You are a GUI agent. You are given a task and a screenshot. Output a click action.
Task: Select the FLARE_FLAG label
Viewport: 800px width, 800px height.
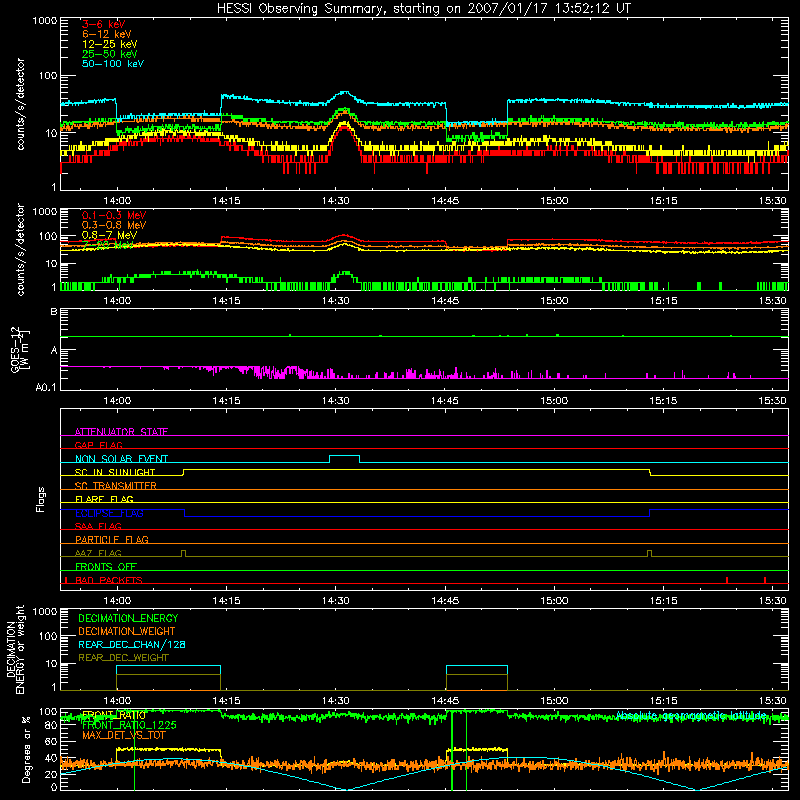pos(104,499)
